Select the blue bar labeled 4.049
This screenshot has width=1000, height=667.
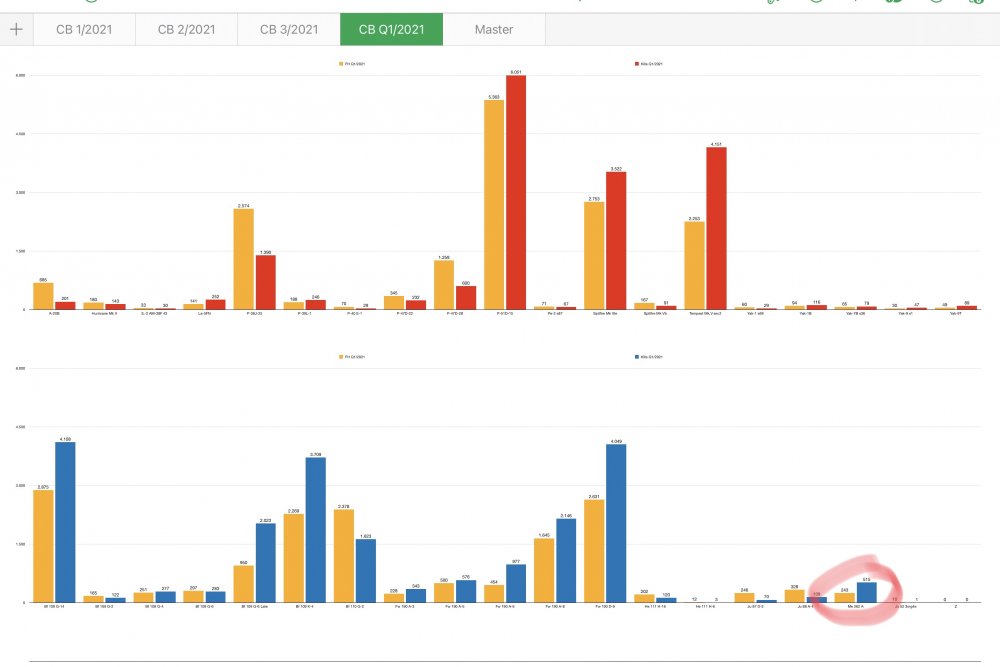[616, 524]
